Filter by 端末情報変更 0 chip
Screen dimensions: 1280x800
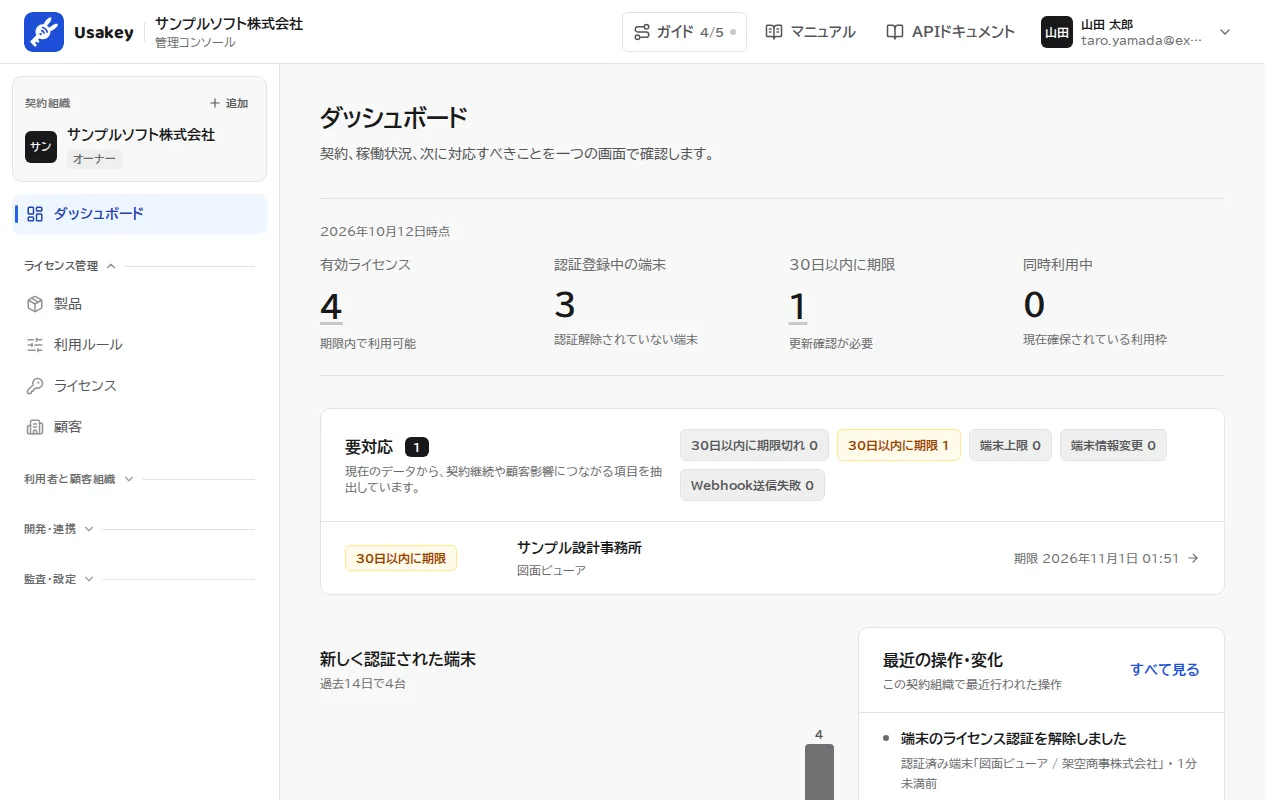tap(1113, 445)
